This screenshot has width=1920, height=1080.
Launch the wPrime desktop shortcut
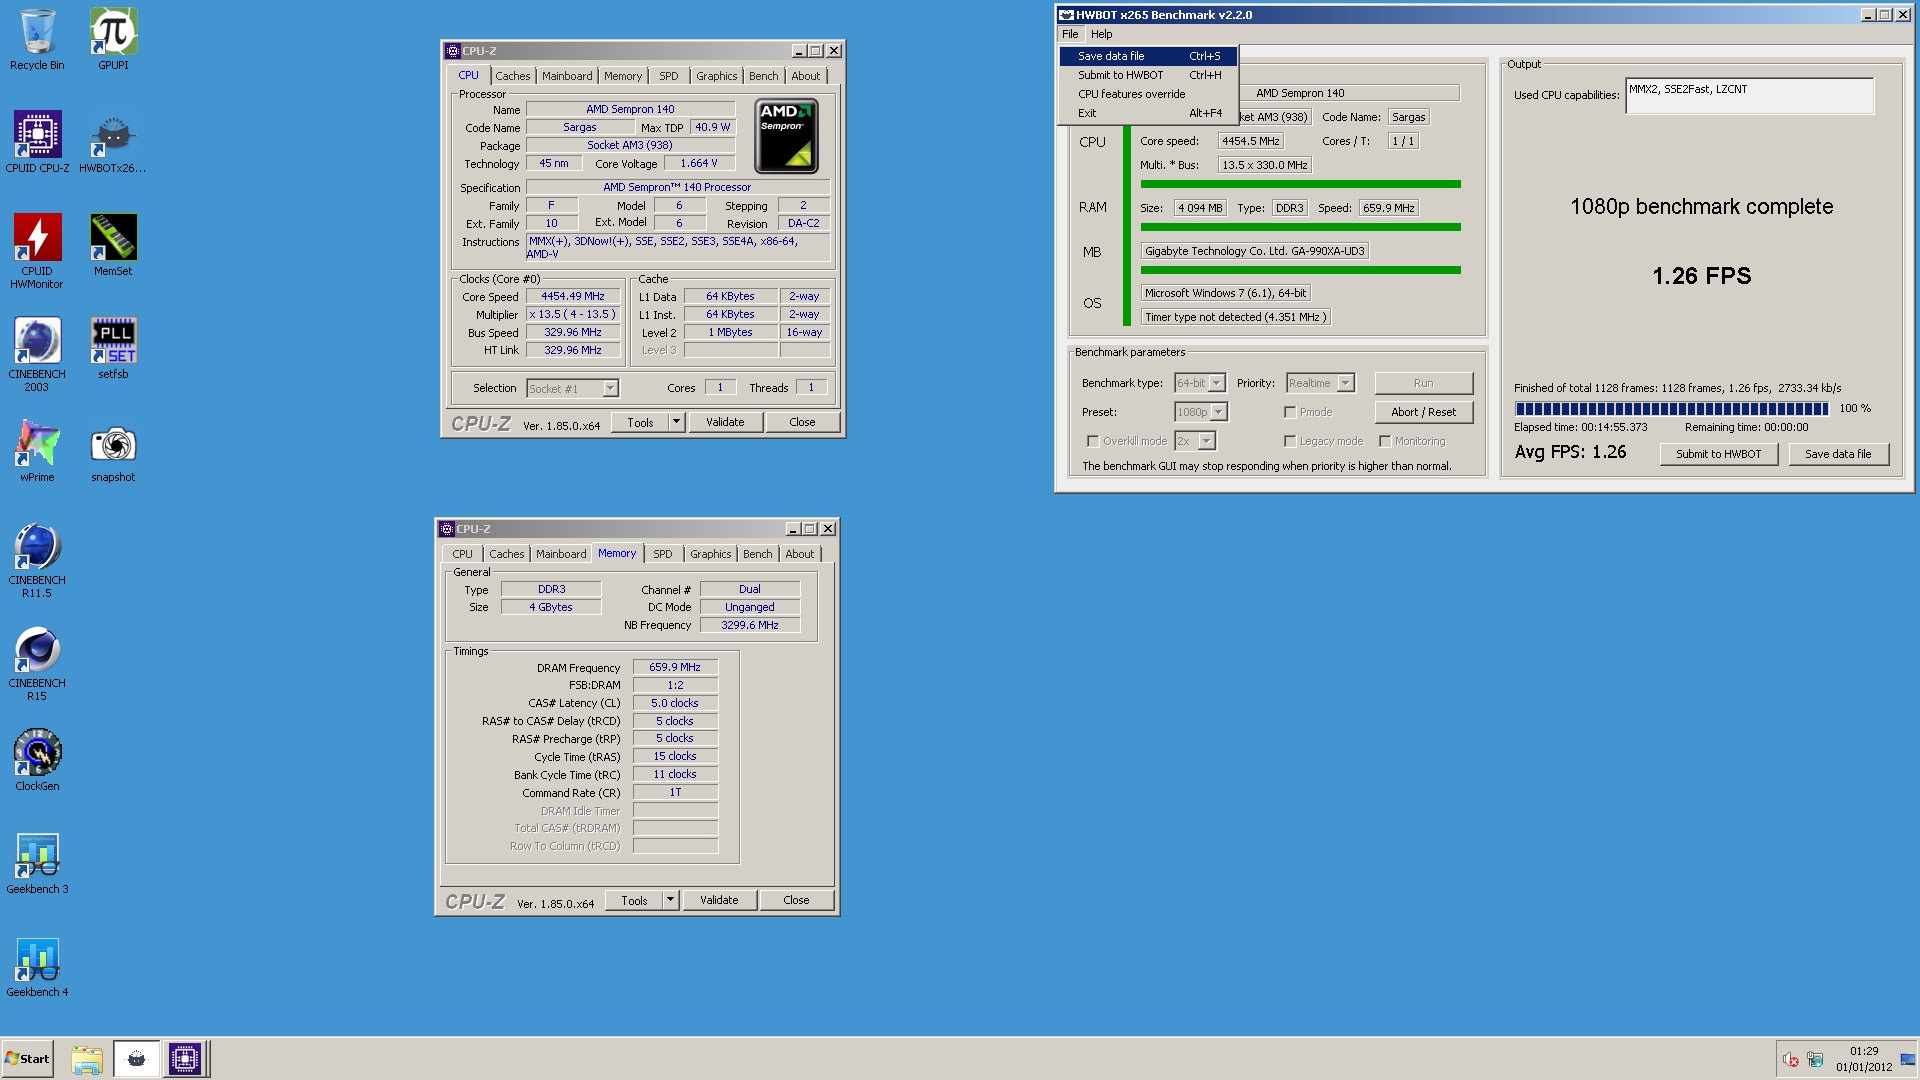37,451
